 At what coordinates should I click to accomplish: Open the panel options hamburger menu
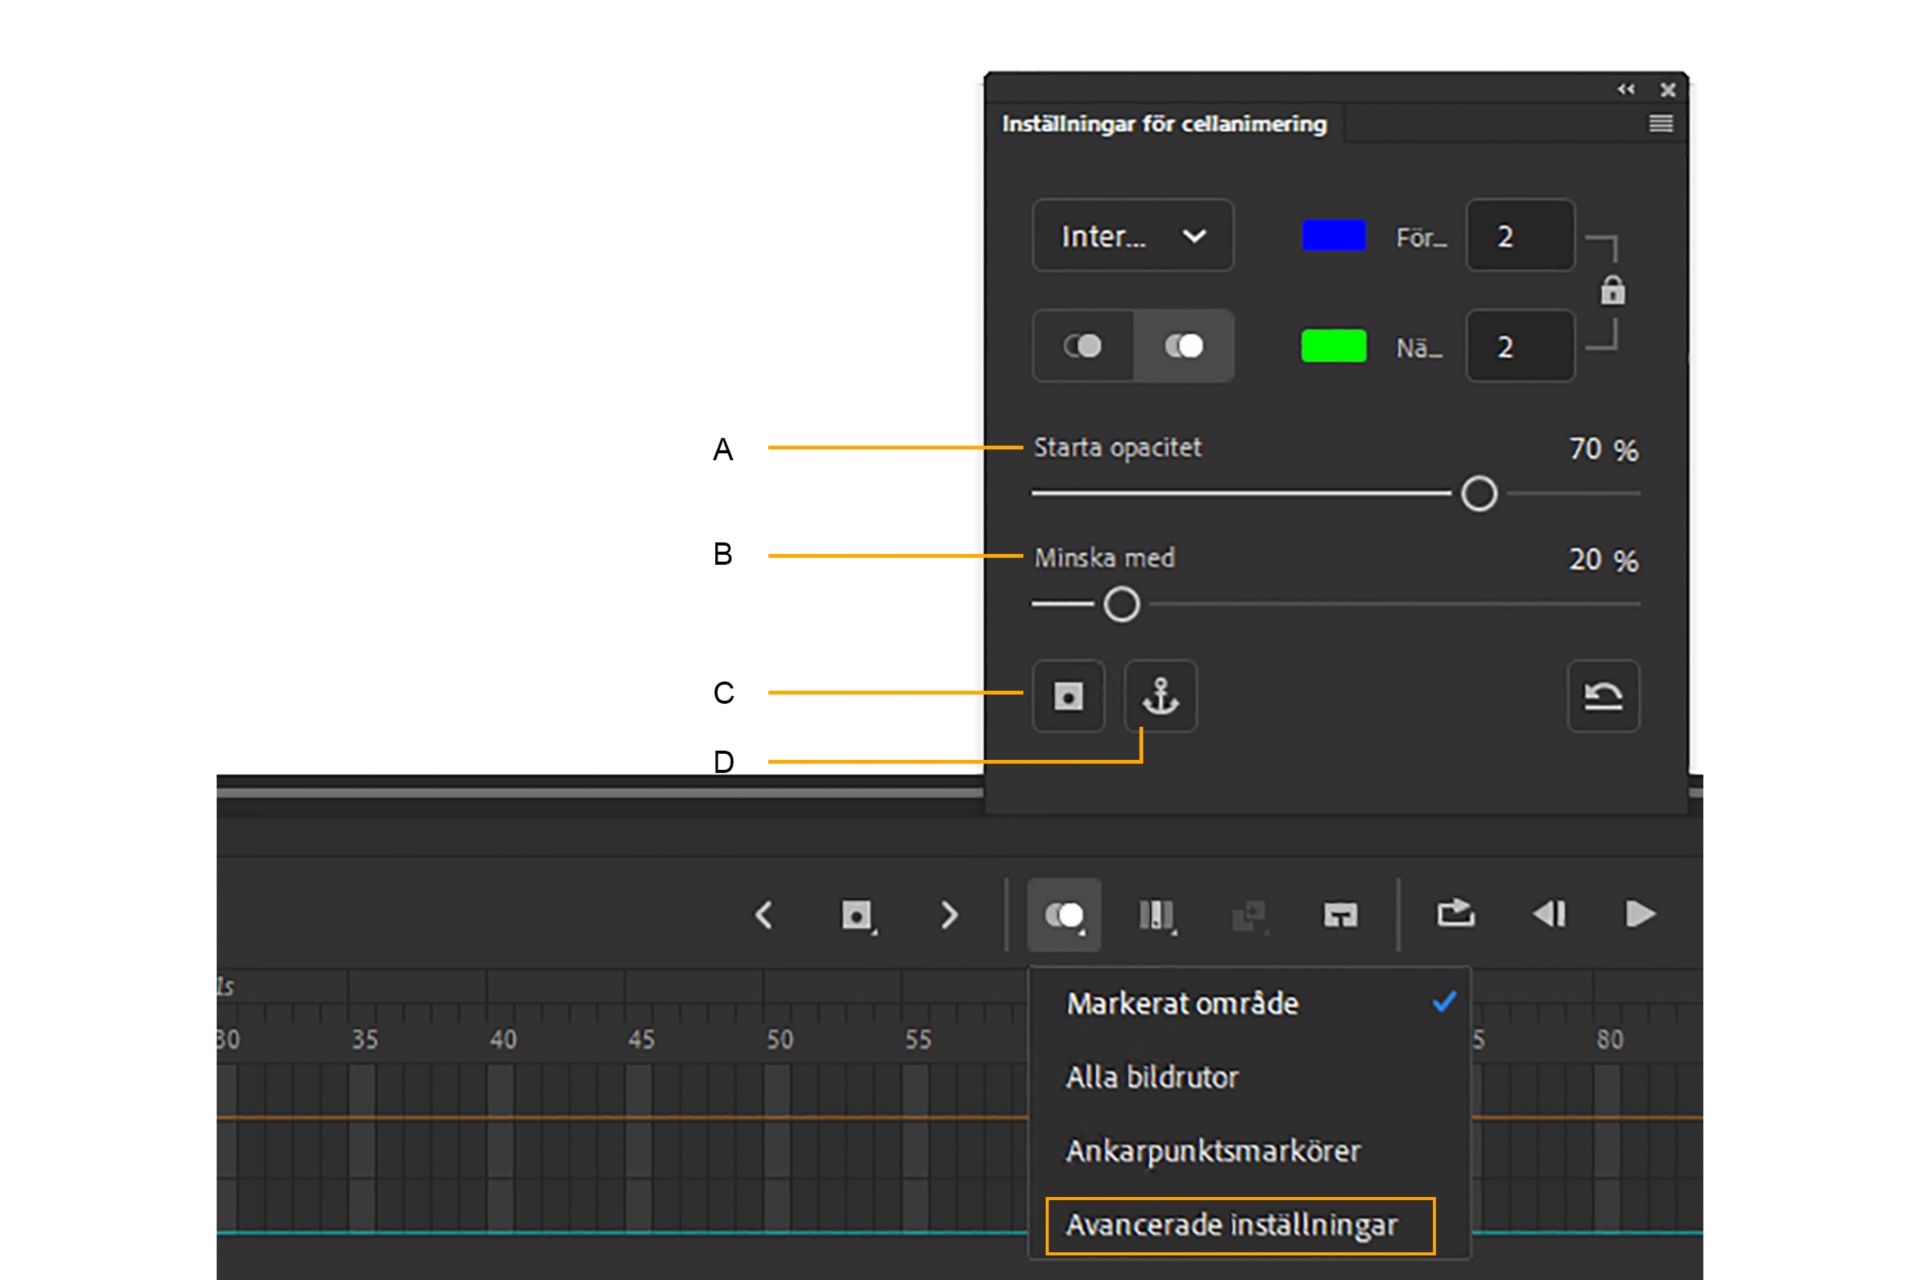pyautogui.click(x=1660, y=124)
